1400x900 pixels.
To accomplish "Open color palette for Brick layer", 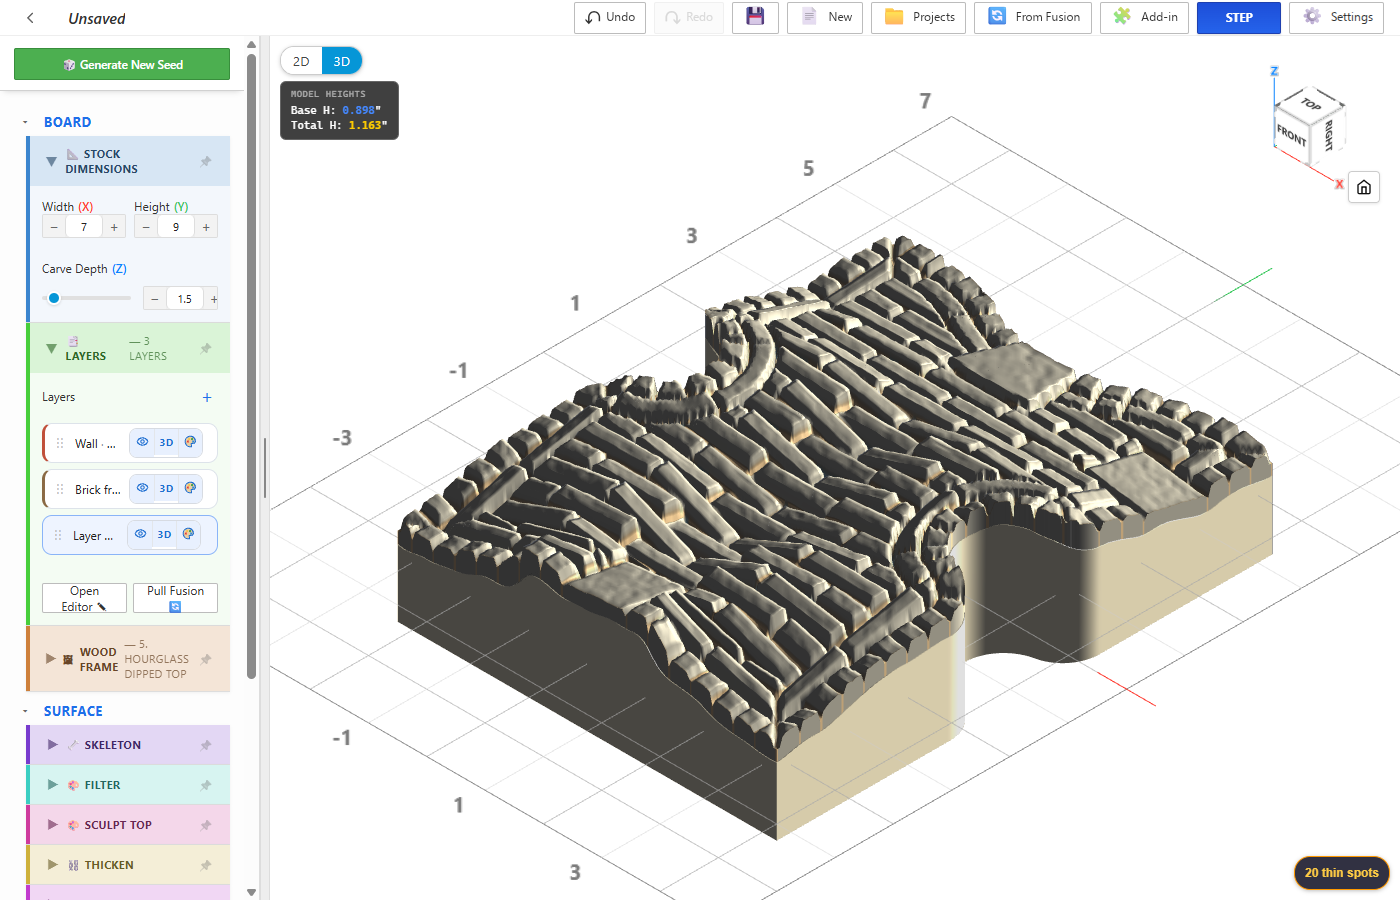I will click(190, 488).
